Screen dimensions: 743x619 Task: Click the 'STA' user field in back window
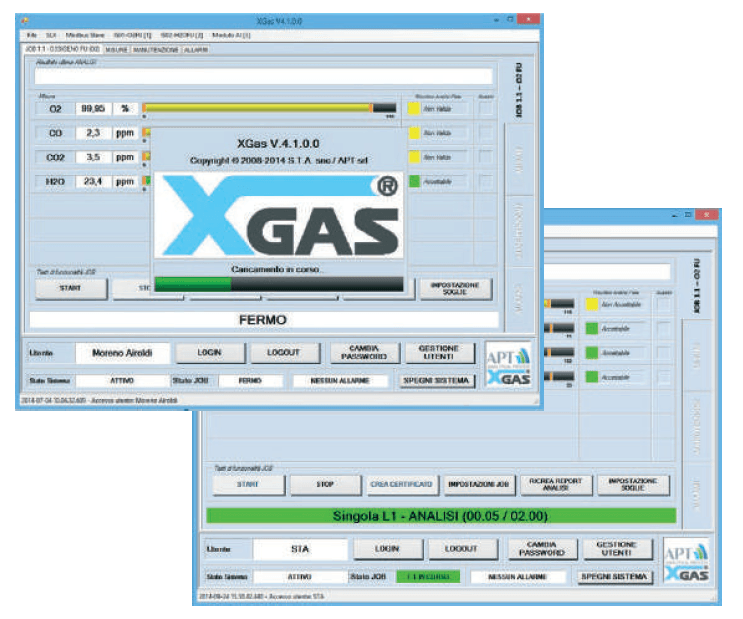pos(300,549)
